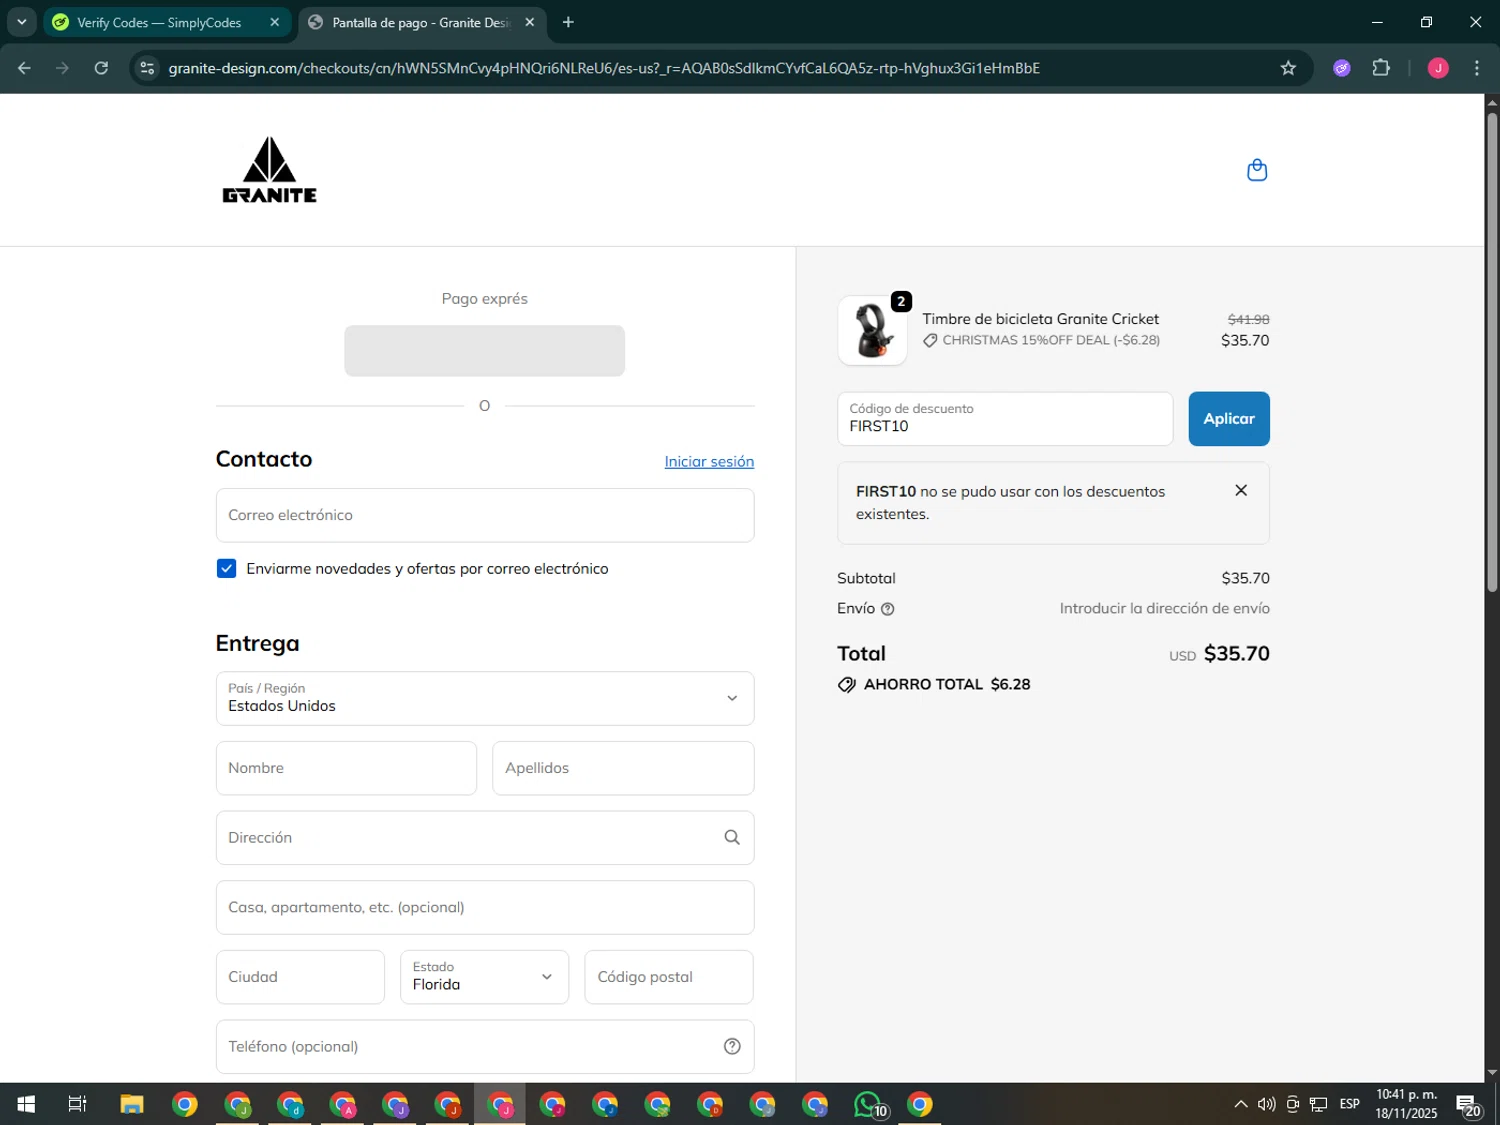
Task: Click the Código de descuento field
Action: pyautogui.click(x=1005, y=419)
